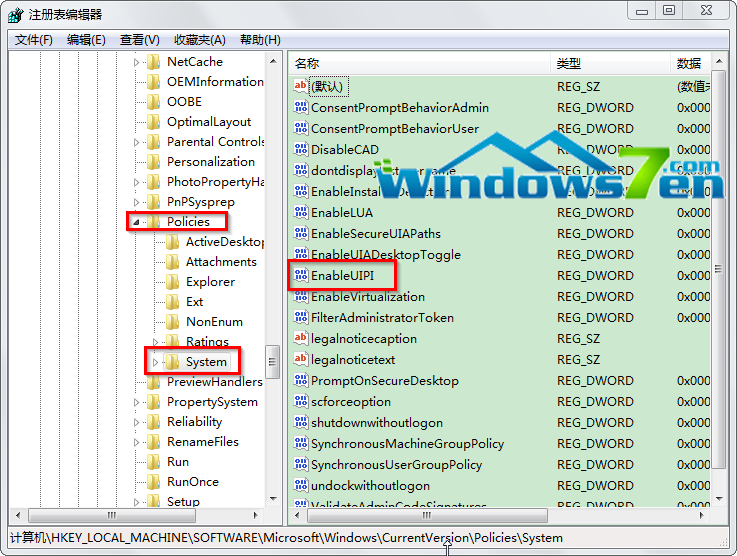
Task: Click the Explorer folder icon under Policies
Action: click(172, 282)
